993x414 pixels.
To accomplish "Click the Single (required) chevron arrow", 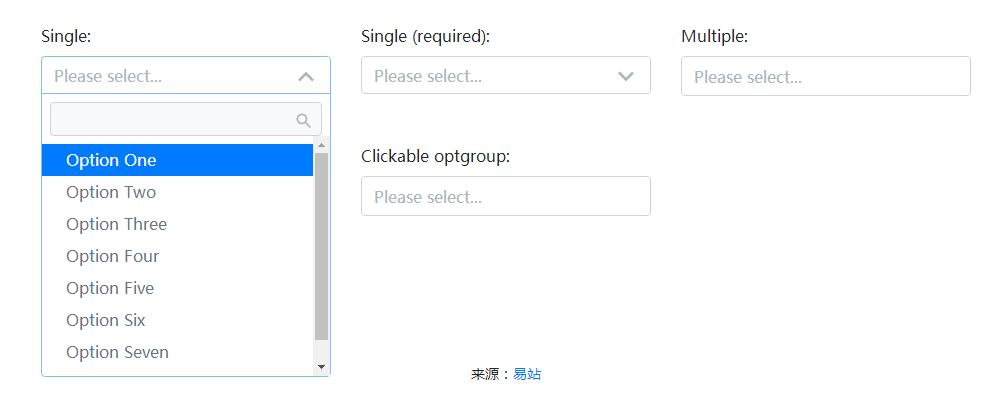I will click(626, 76).
